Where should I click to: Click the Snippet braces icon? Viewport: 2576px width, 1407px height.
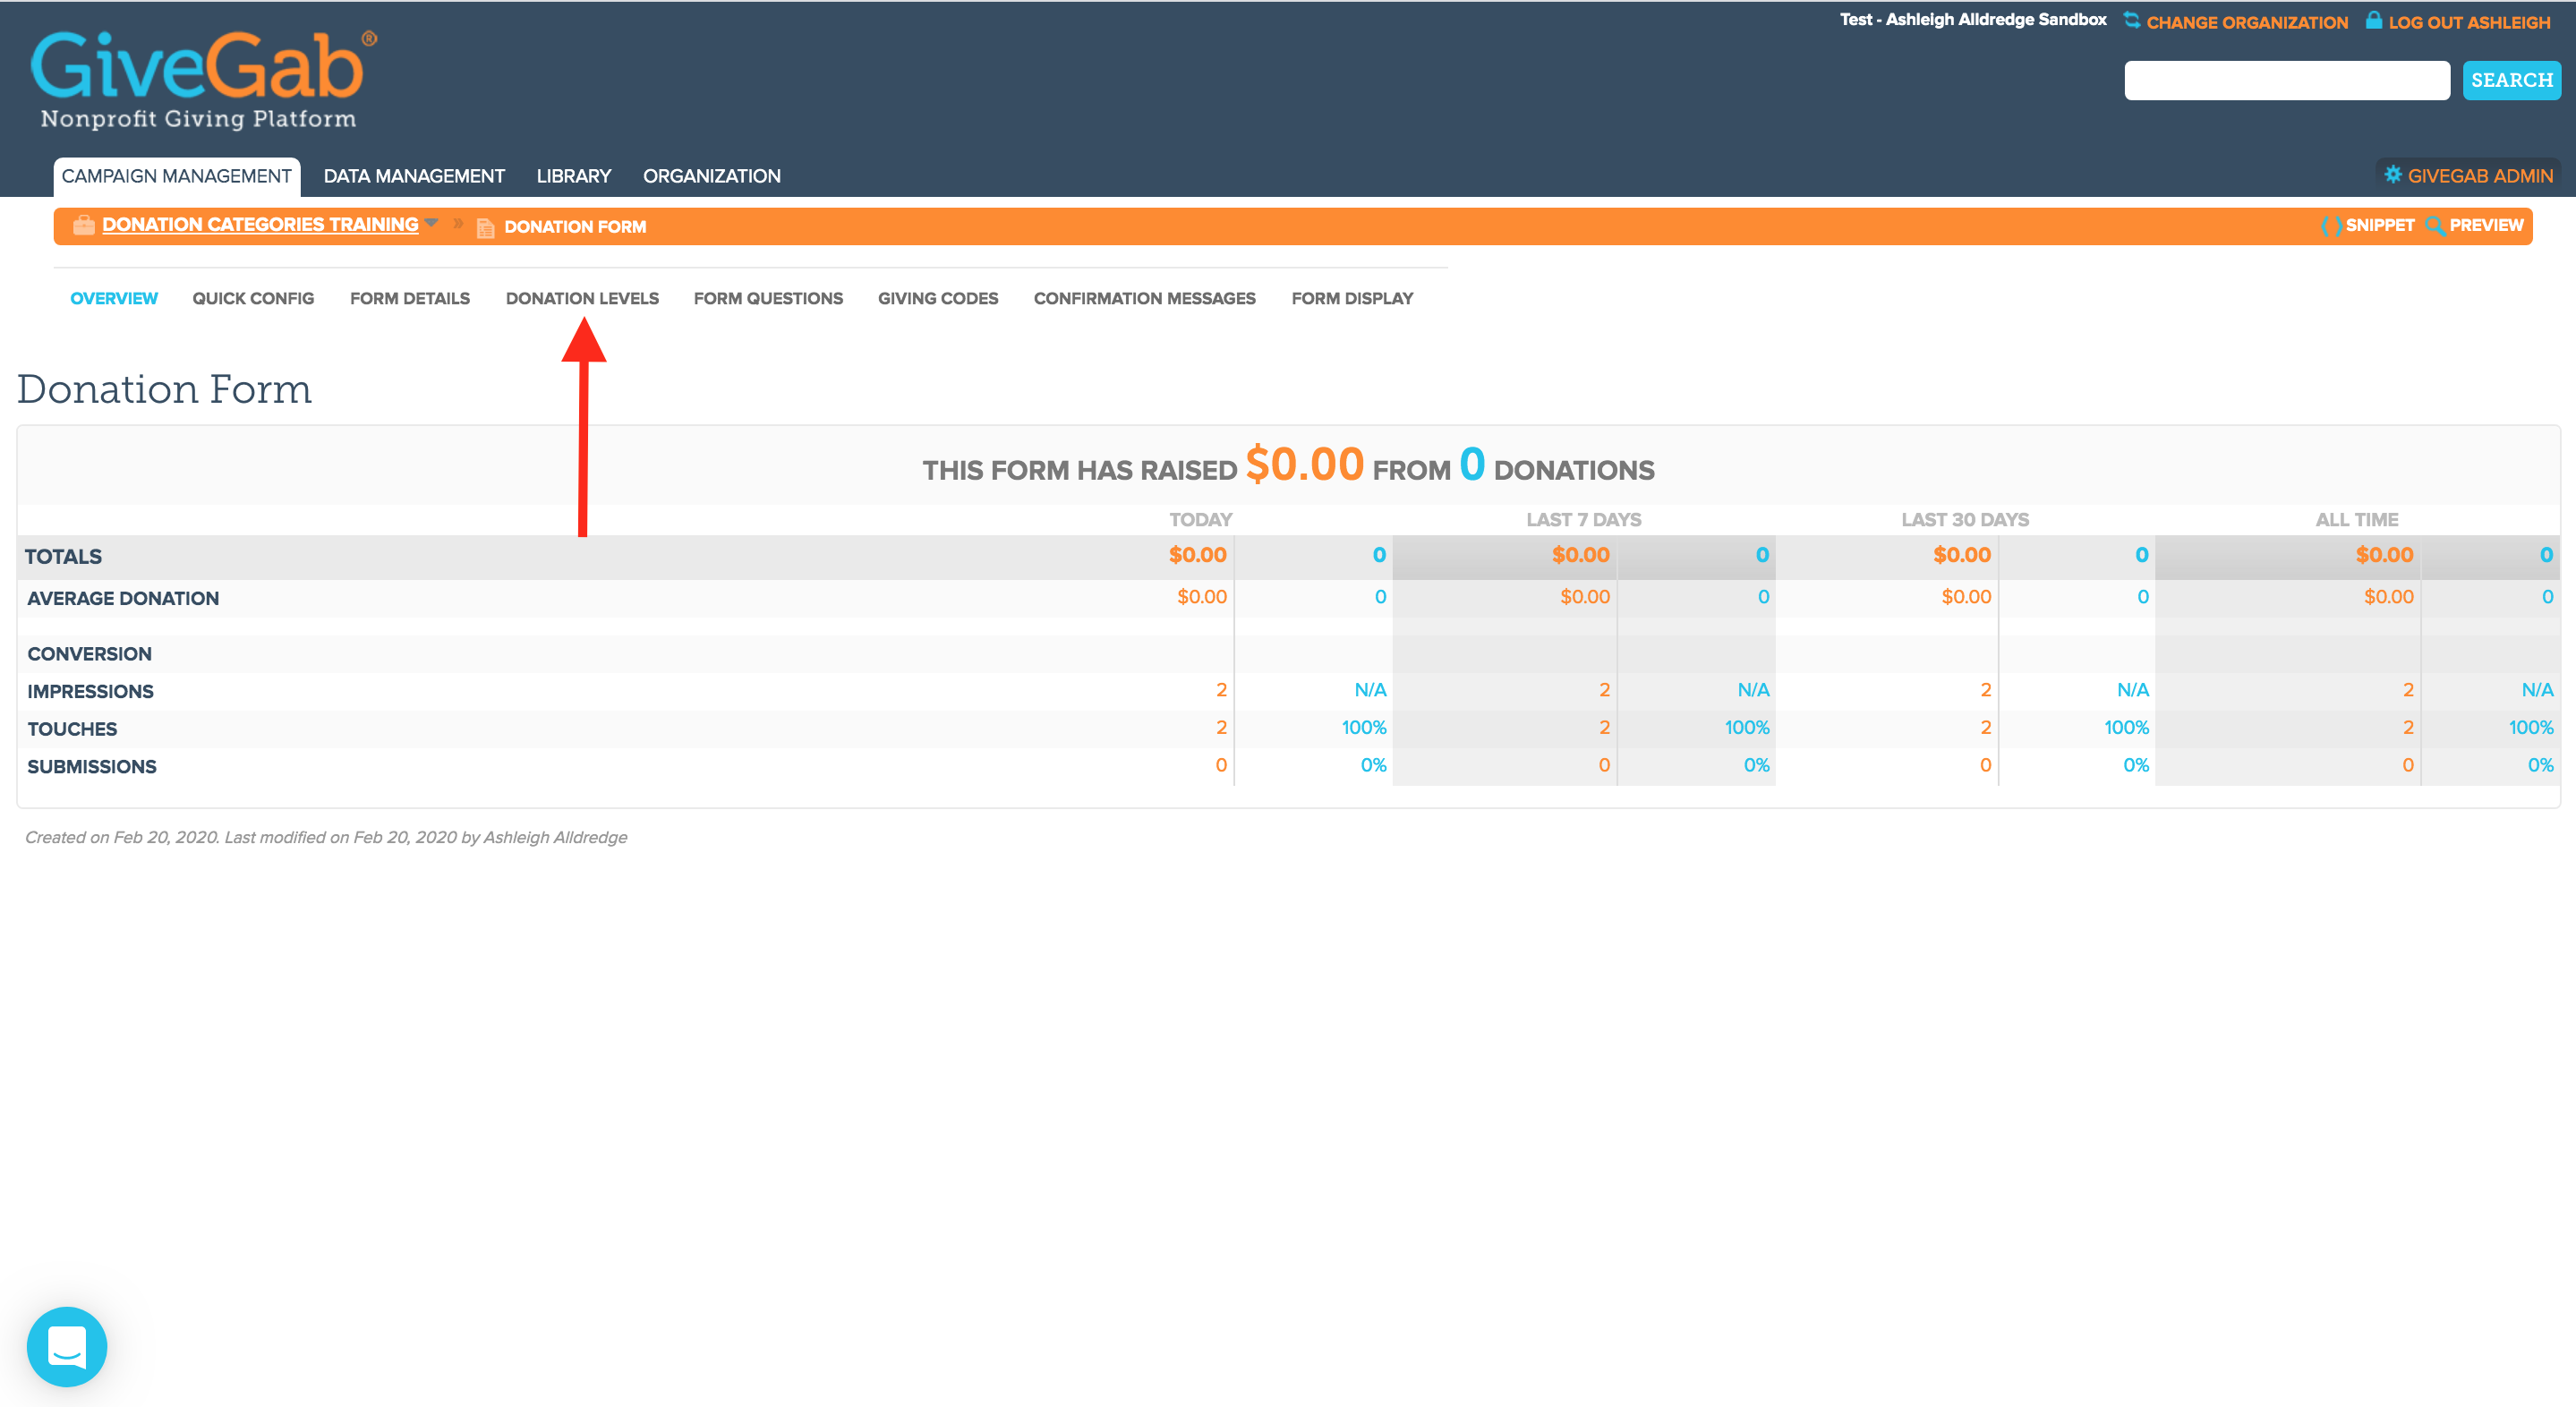[x=2330, y=226]
